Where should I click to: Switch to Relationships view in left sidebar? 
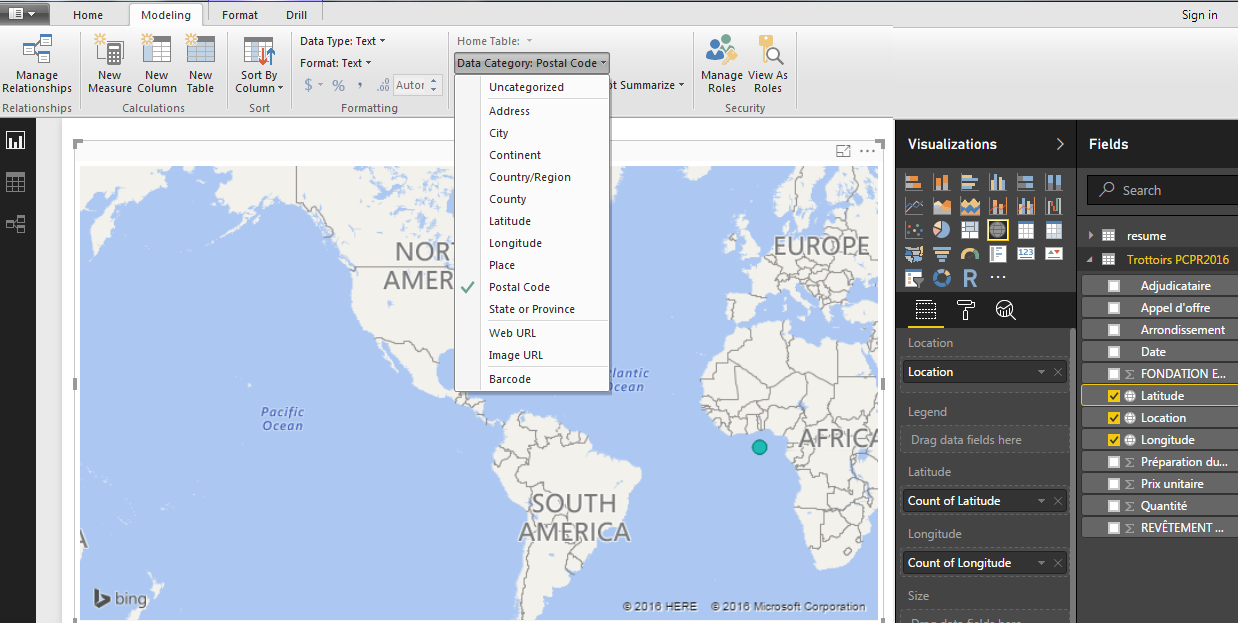coord(16,224)
